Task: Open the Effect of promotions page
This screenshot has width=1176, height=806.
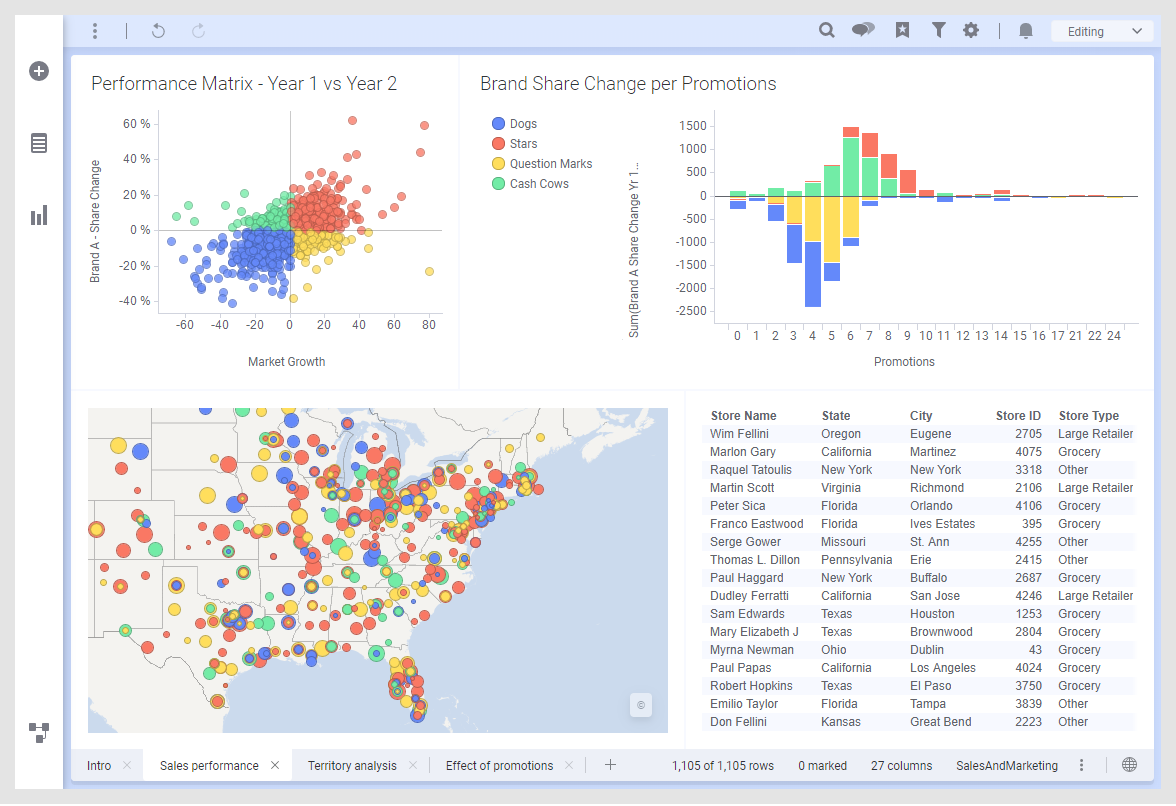Action: pyautogui.click(x=499, y=765)
